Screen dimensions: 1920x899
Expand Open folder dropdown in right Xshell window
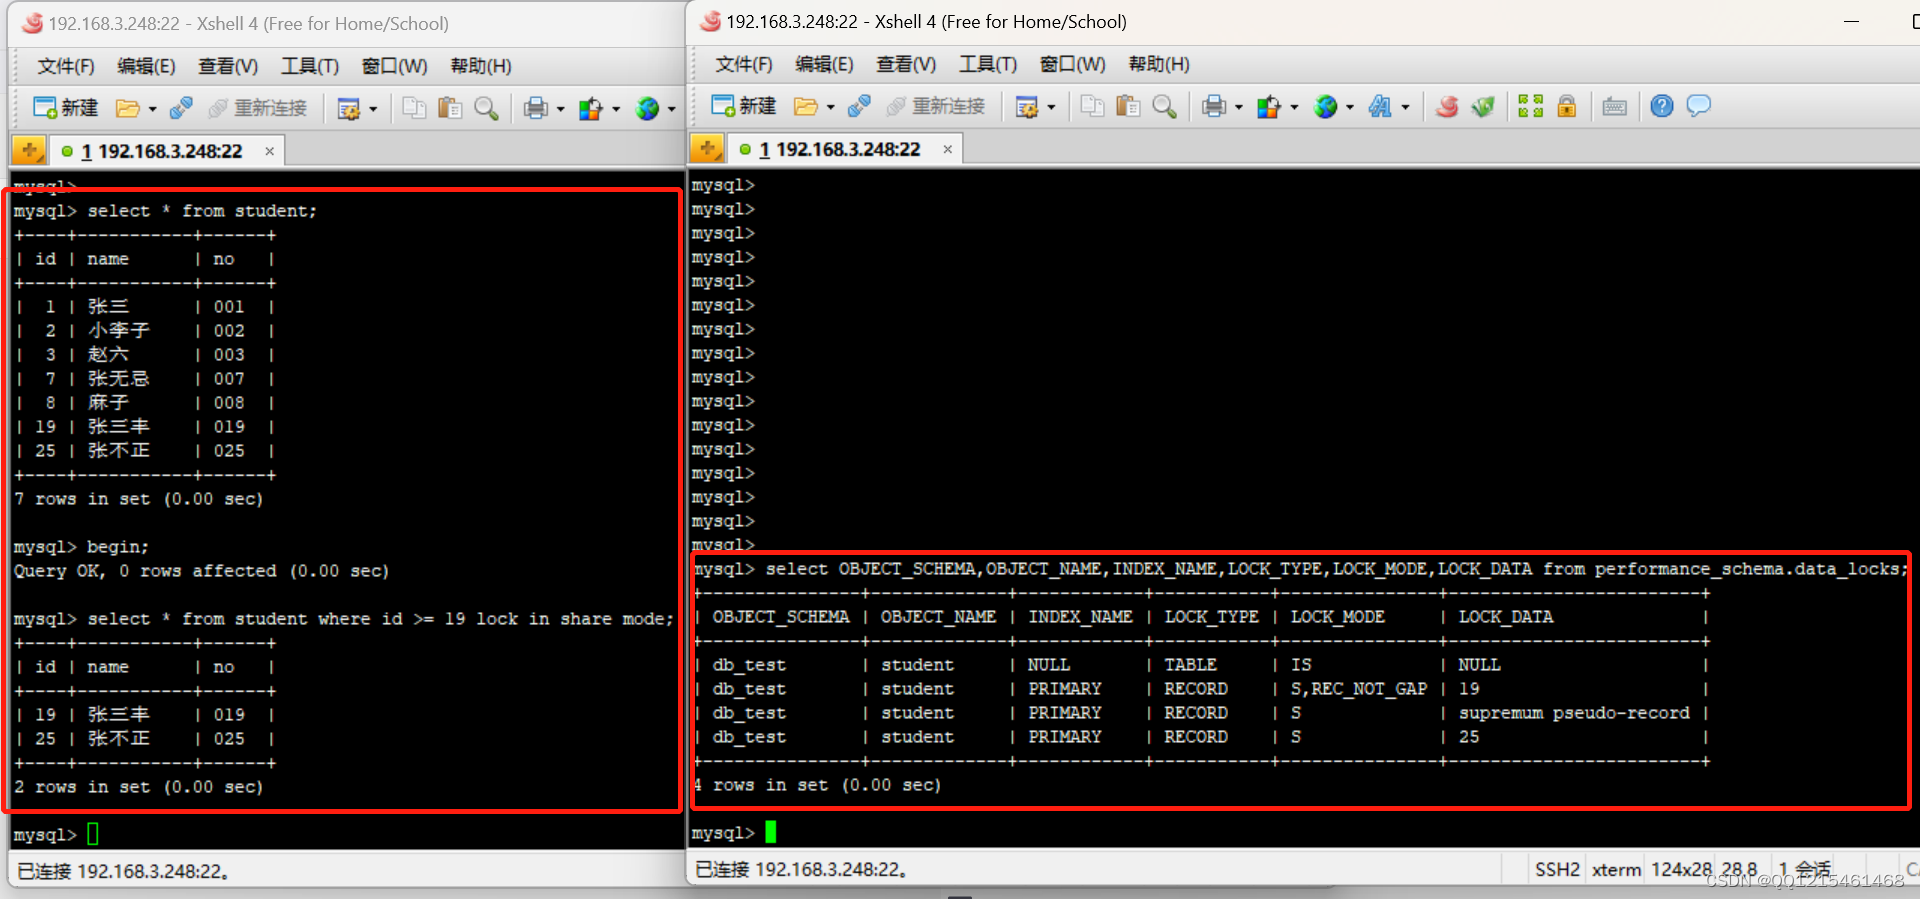(830, 107)
